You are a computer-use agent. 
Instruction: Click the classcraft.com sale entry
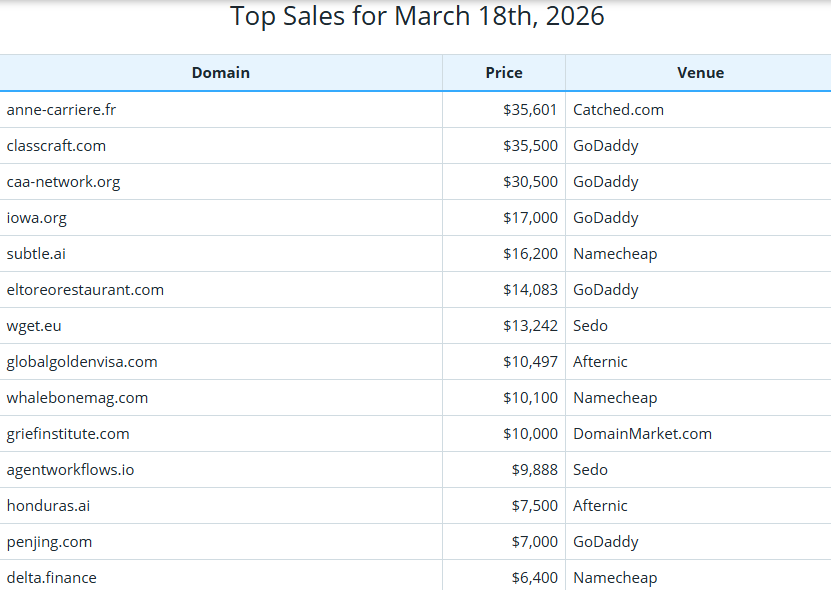(x=56, y=145)
